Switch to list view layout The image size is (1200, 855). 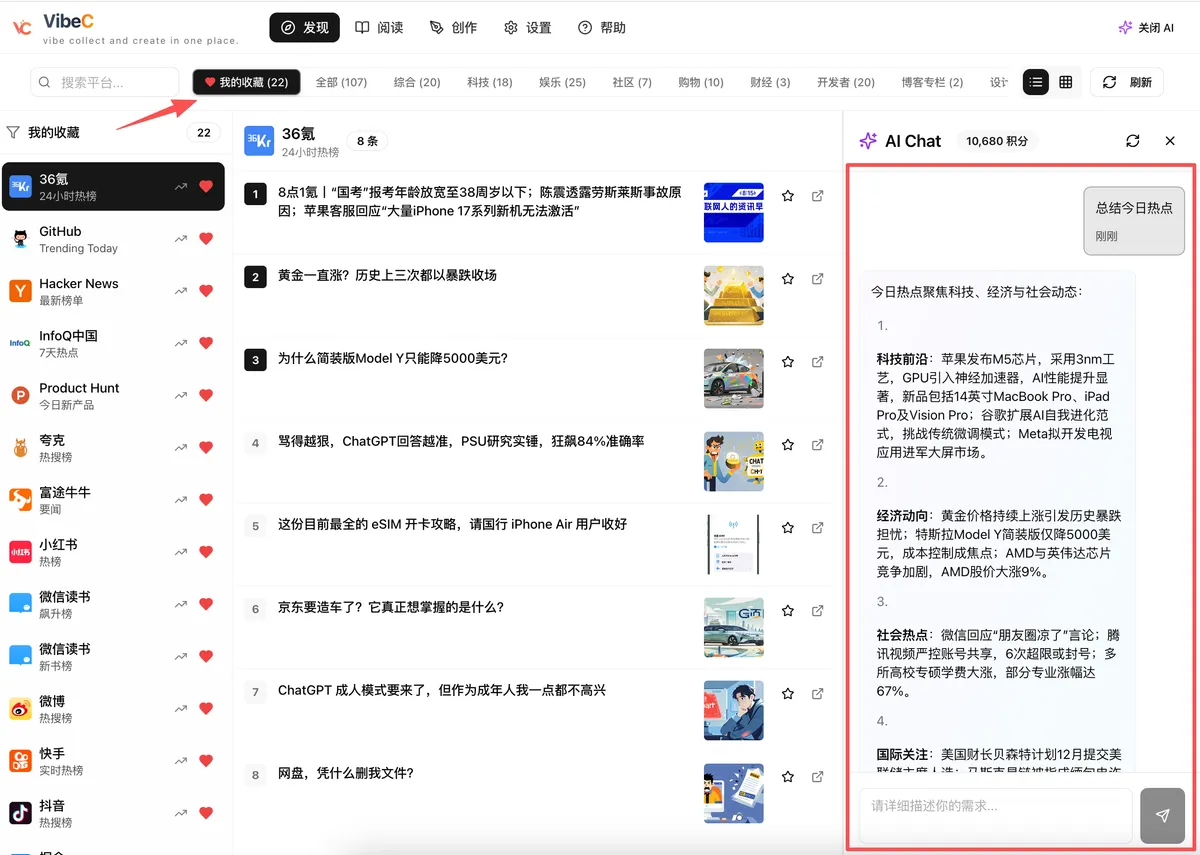coord(1036,82)
